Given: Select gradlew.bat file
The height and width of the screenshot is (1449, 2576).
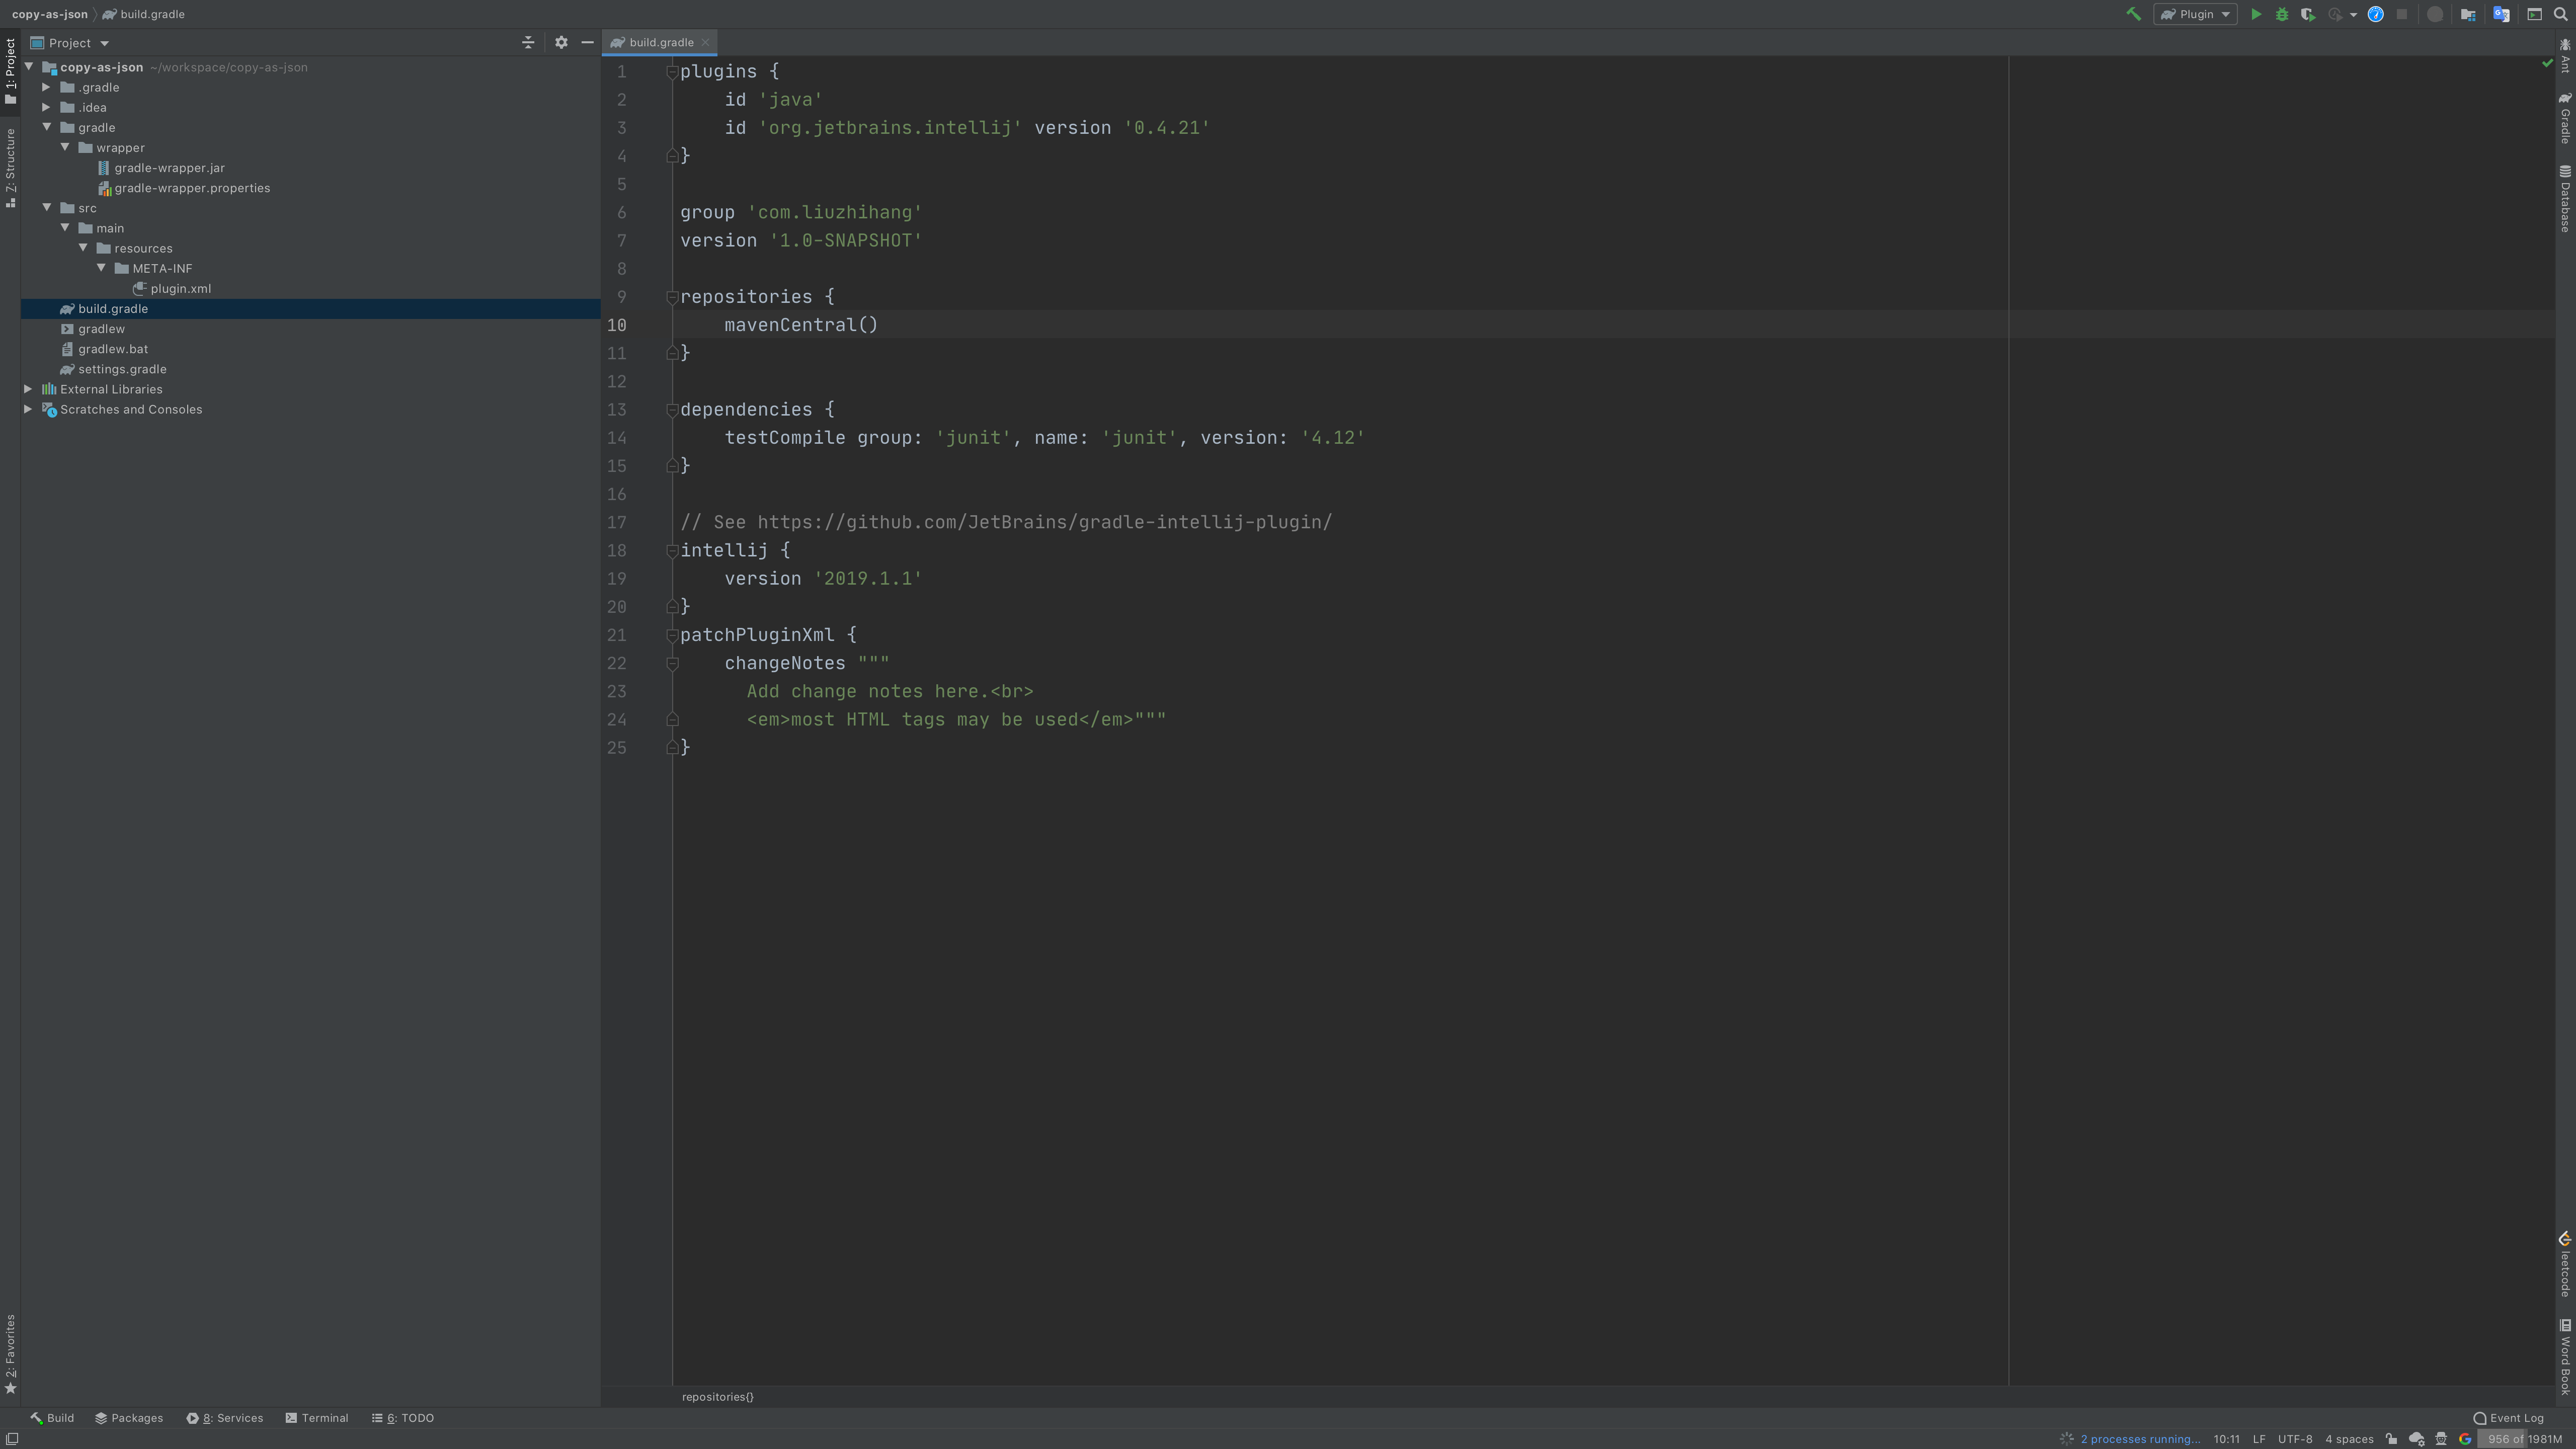Looking at the screenshot, I should (113, 349).
